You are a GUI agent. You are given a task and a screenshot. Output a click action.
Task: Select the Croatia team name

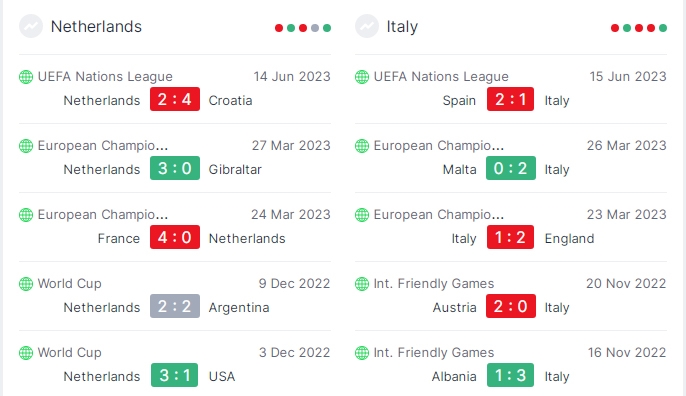(230, 101)
